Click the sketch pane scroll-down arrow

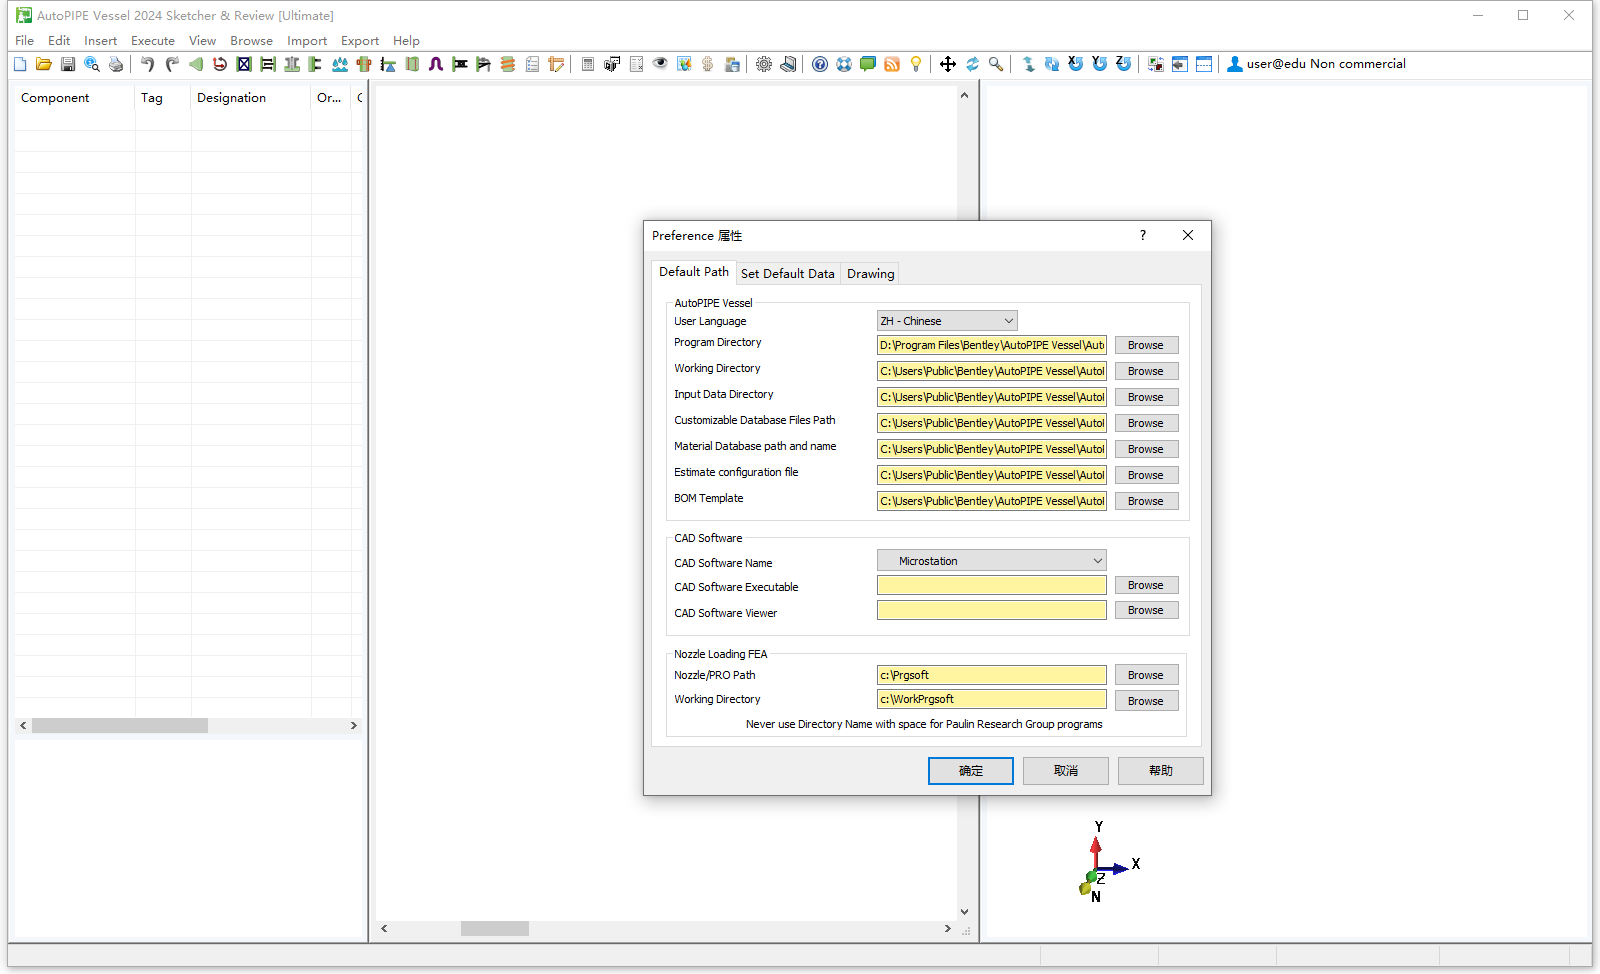[x=964, y=912]
